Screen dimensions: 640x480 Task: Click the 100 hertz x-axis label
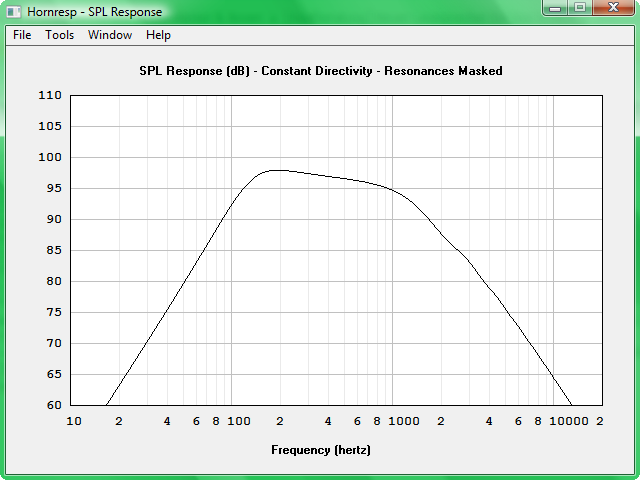pos(239,421)
